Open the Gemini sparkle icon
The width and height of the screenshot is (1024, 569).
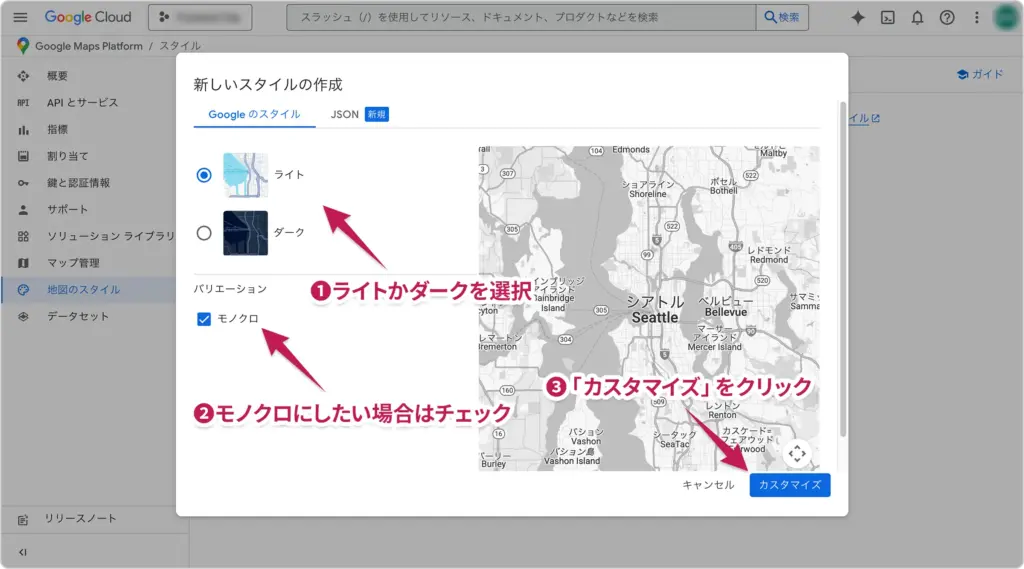pos(857,18)
